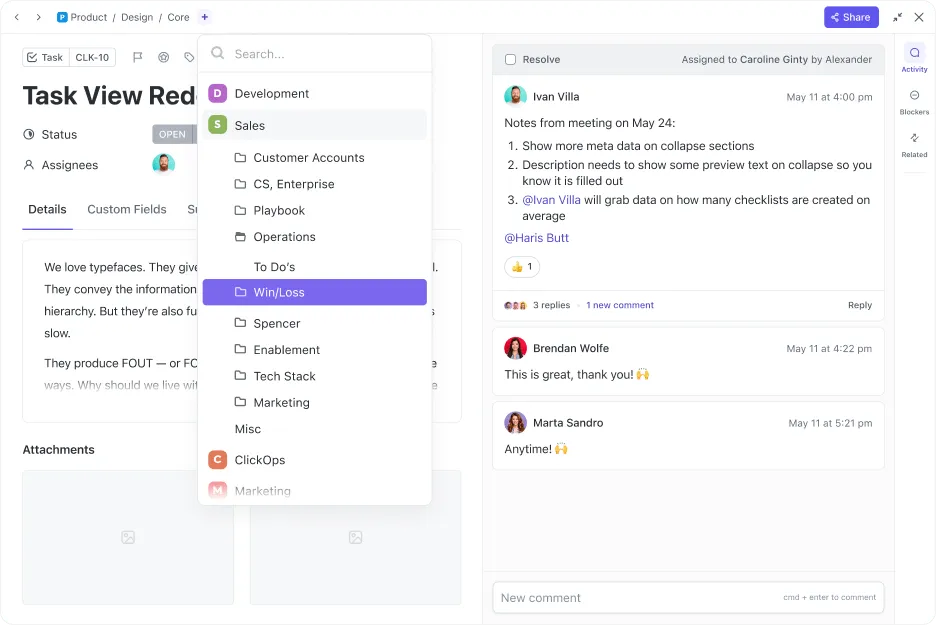Click the @Ivan Villa mention
Image resolution: width=936 pixels, height=625 pixels.
pyautogui.click(x=551, y=200)
